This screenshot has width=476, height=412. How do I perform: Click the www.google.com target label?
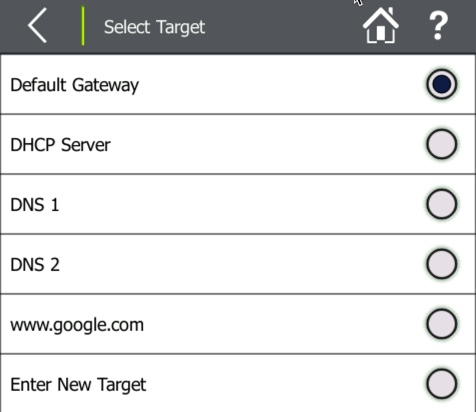[77, 325]
